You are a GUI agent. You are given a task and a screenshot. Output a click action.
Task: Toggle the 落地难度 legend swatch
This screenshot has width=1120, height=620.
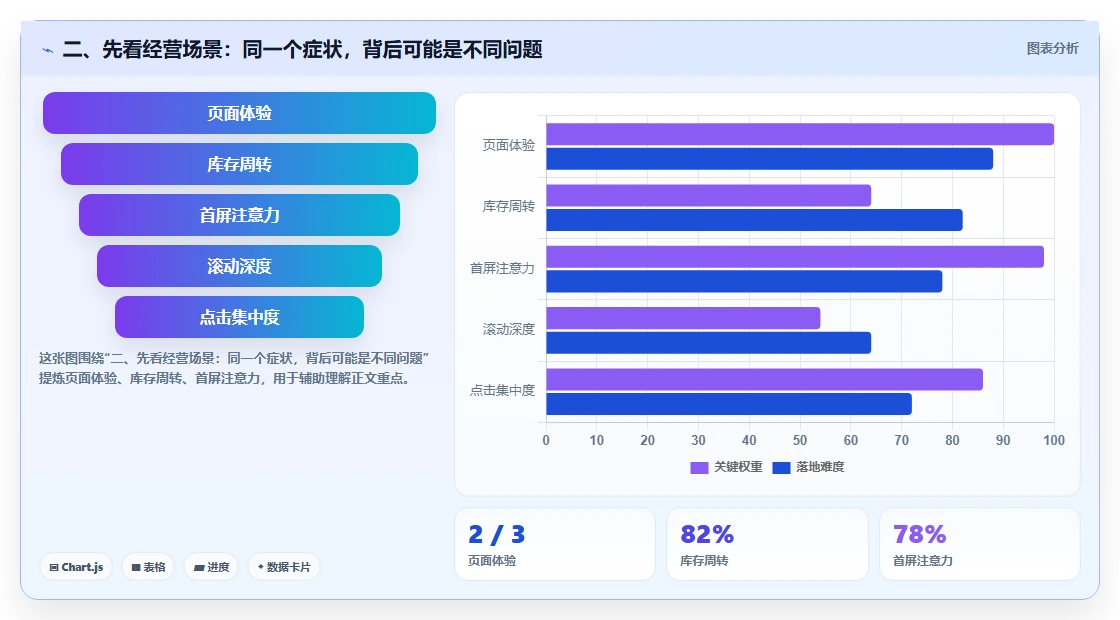(x=781, y=467)
